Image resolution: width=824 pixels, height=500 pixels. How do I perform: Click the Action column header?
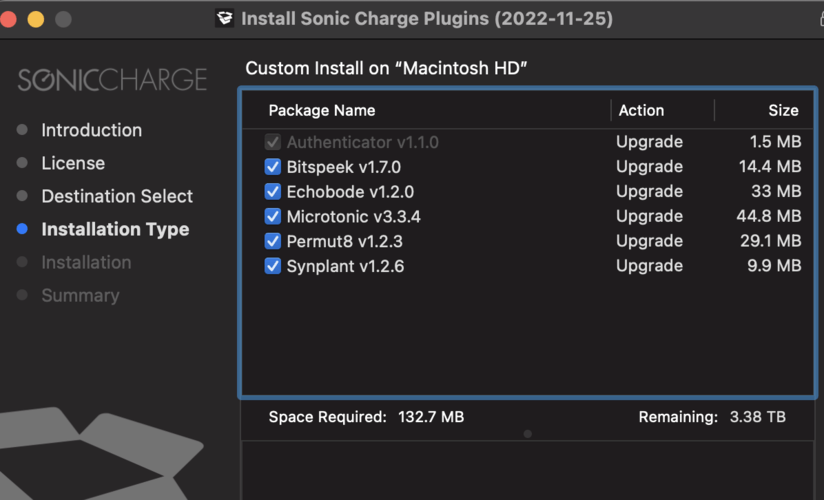pyautogui.click(x=641, y=110)
